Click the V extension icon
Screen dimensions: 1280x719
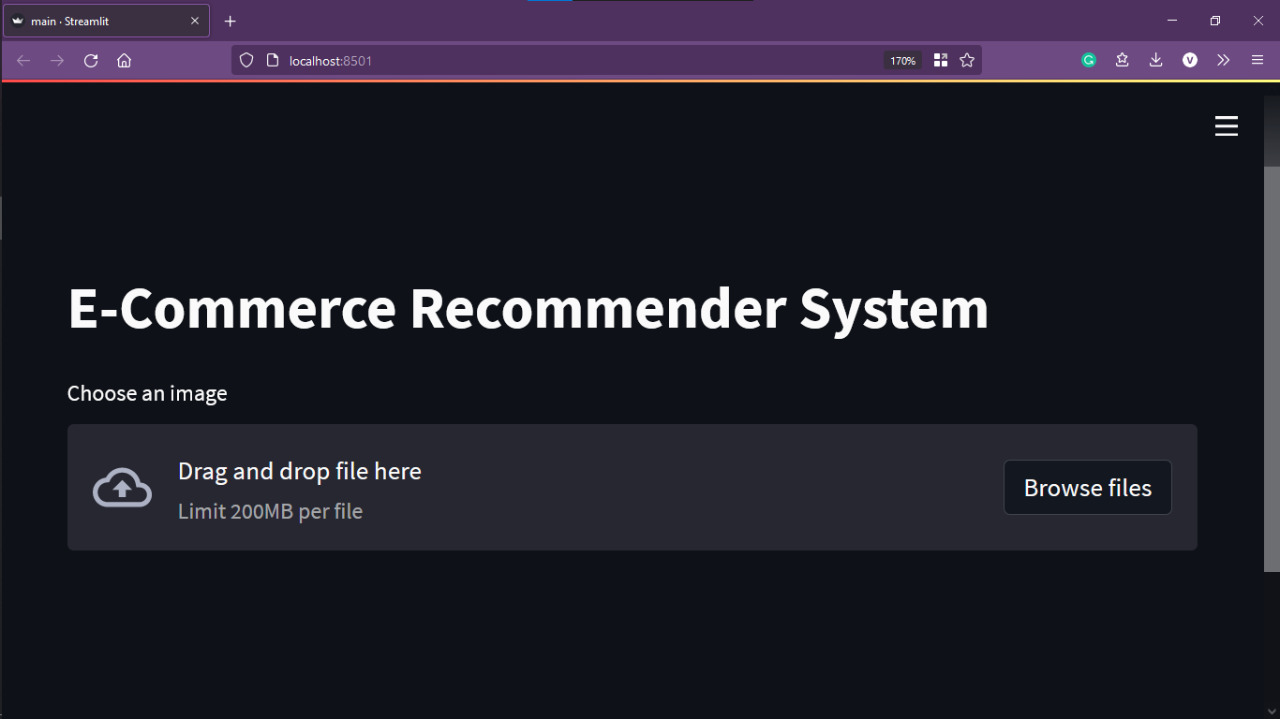pyautogui.click(x=1190, y=60)
